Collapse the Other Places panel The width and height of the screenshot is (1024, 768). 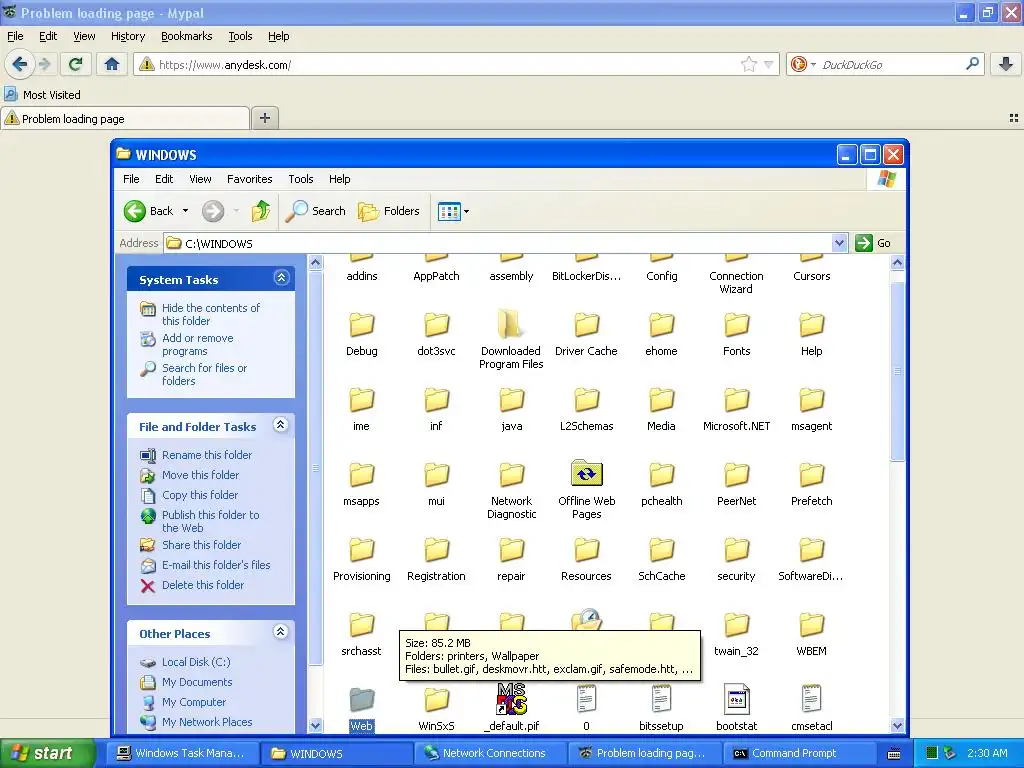pyautogui.click(x=281, y=632)
